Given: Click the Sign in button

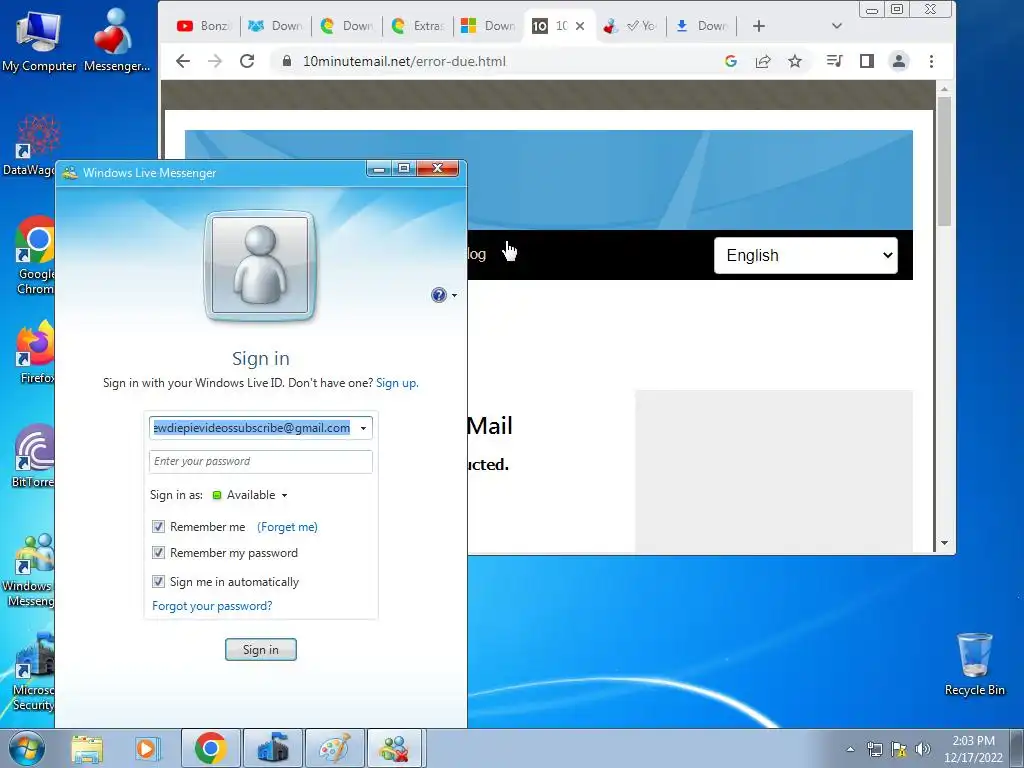Looking at the screenshot, I should [261, 650].
